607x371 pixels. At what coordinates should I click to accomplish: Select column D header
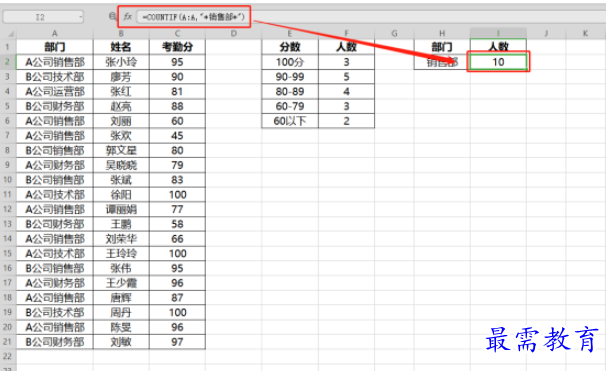click(x=233, y=34)
